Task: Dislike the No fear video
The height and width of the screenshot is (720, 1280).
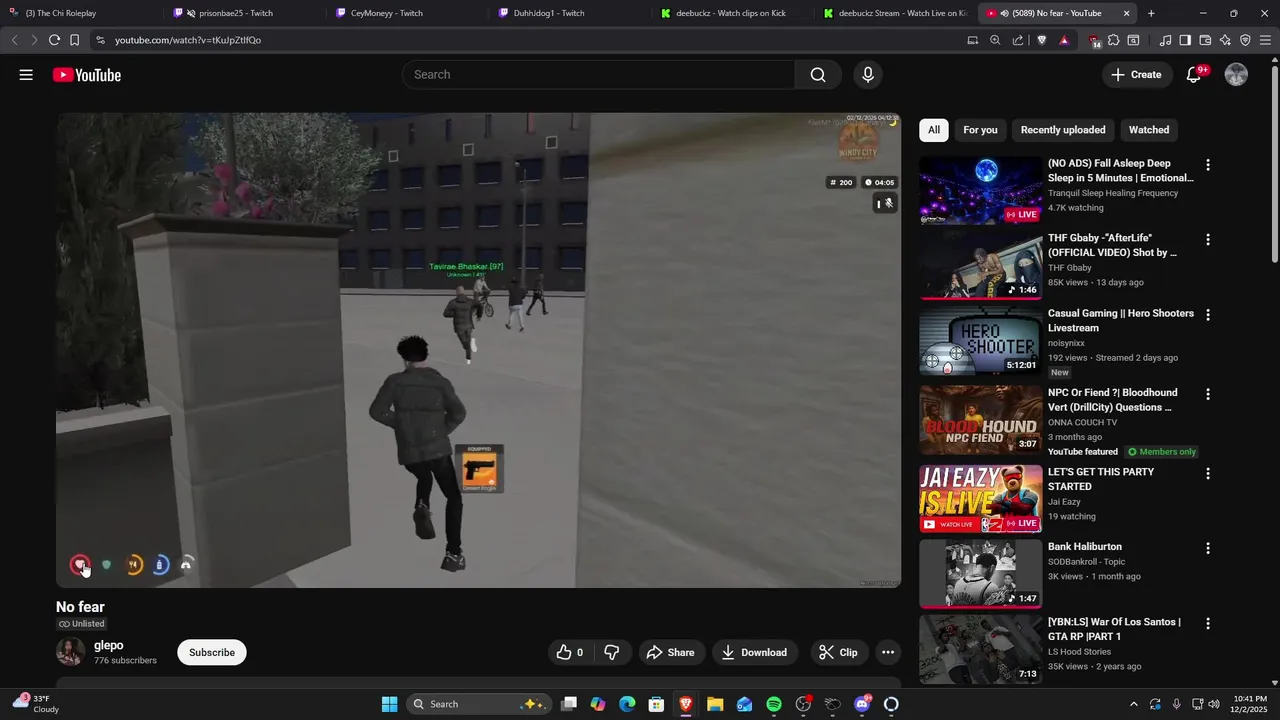Action: [612, 652]
